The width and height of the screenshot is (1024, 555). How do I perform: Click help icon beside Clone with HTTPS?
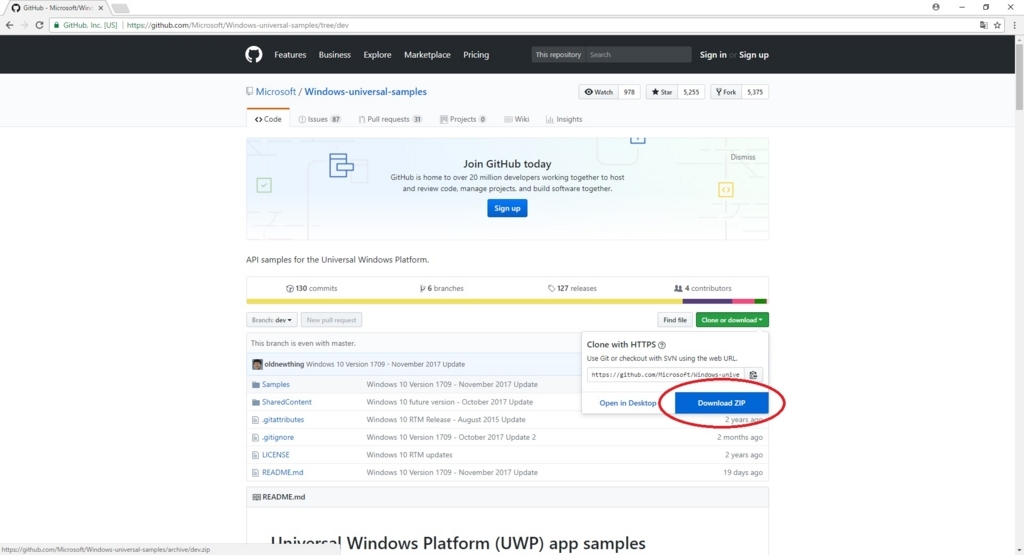(x=662, y=345)
